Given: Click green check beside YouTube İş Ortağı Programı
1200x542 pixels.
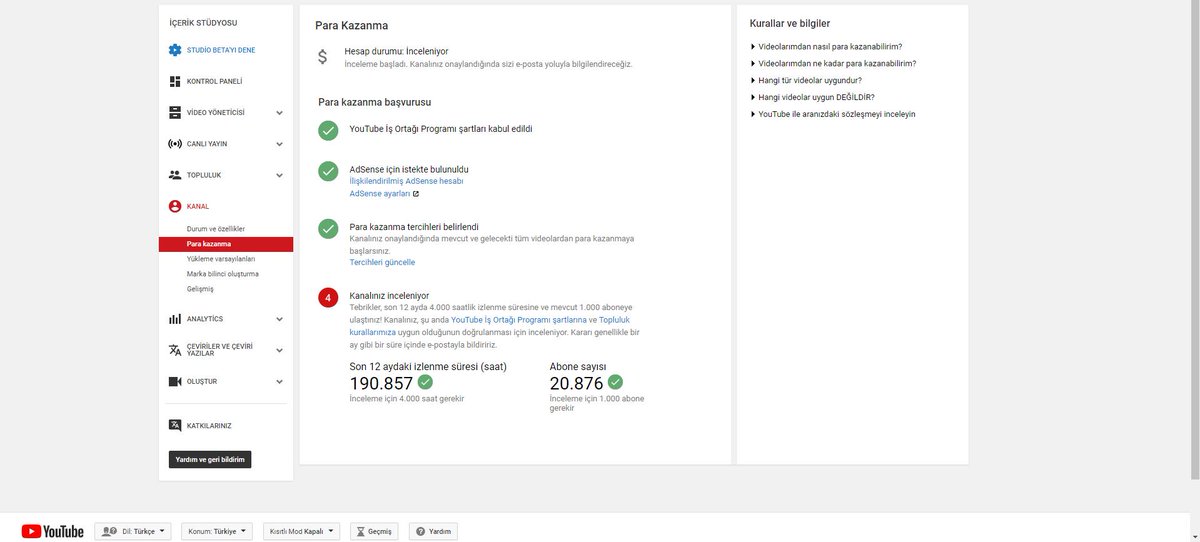Looking at the screenshot, I should click(328, 130).
